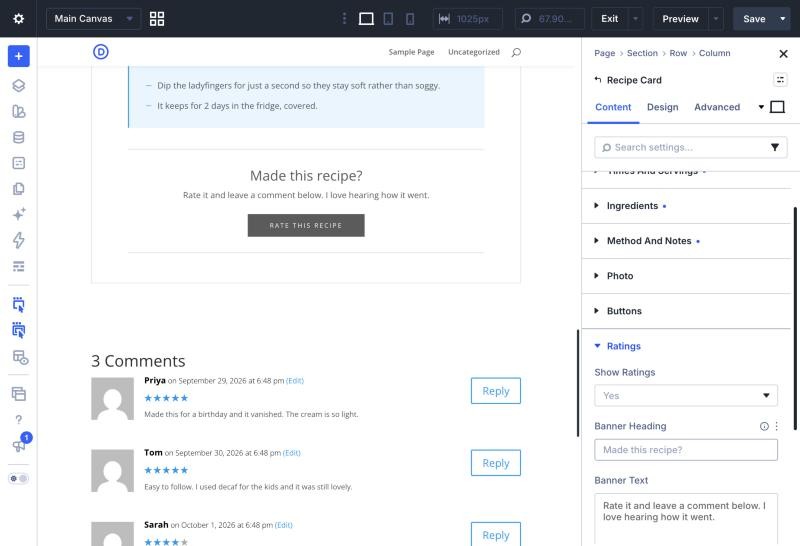800x546 pixels.
Task: Open the Layers panel icon in sidebar
Action: tap(18, 85)
